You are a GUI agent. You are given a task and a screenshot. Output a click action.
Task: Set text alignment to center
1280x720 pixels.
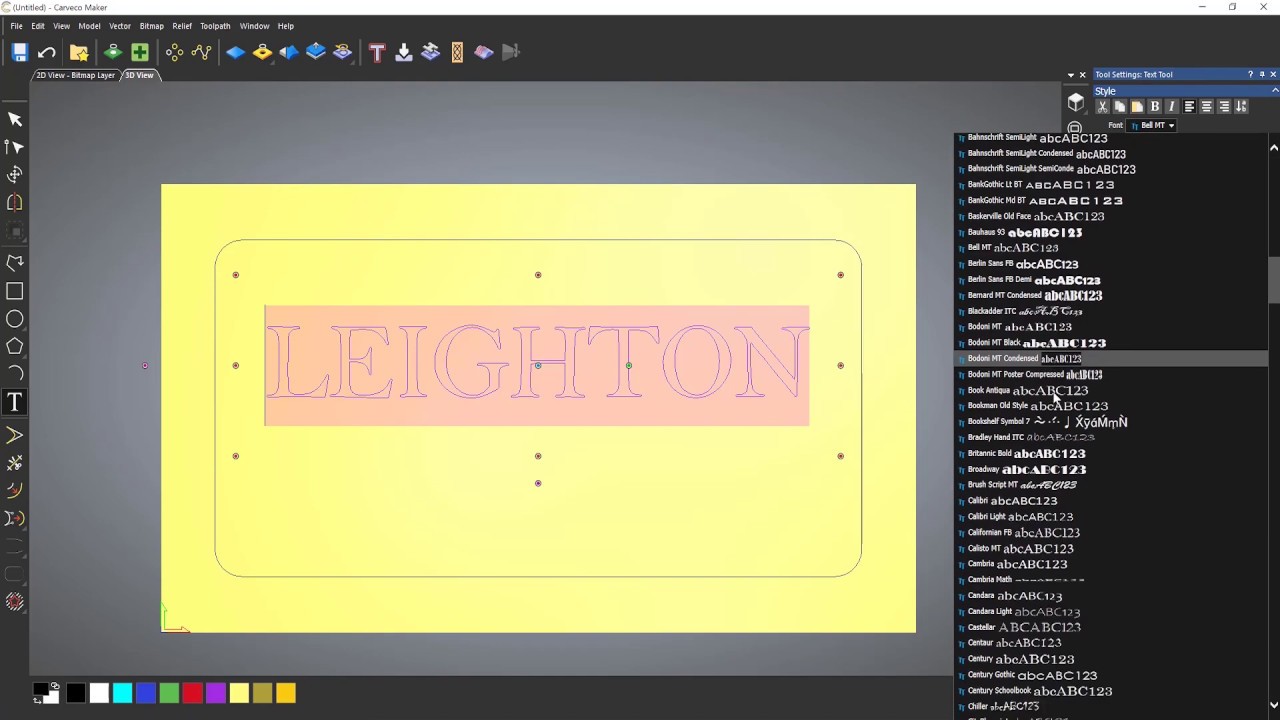(1207, 107)
